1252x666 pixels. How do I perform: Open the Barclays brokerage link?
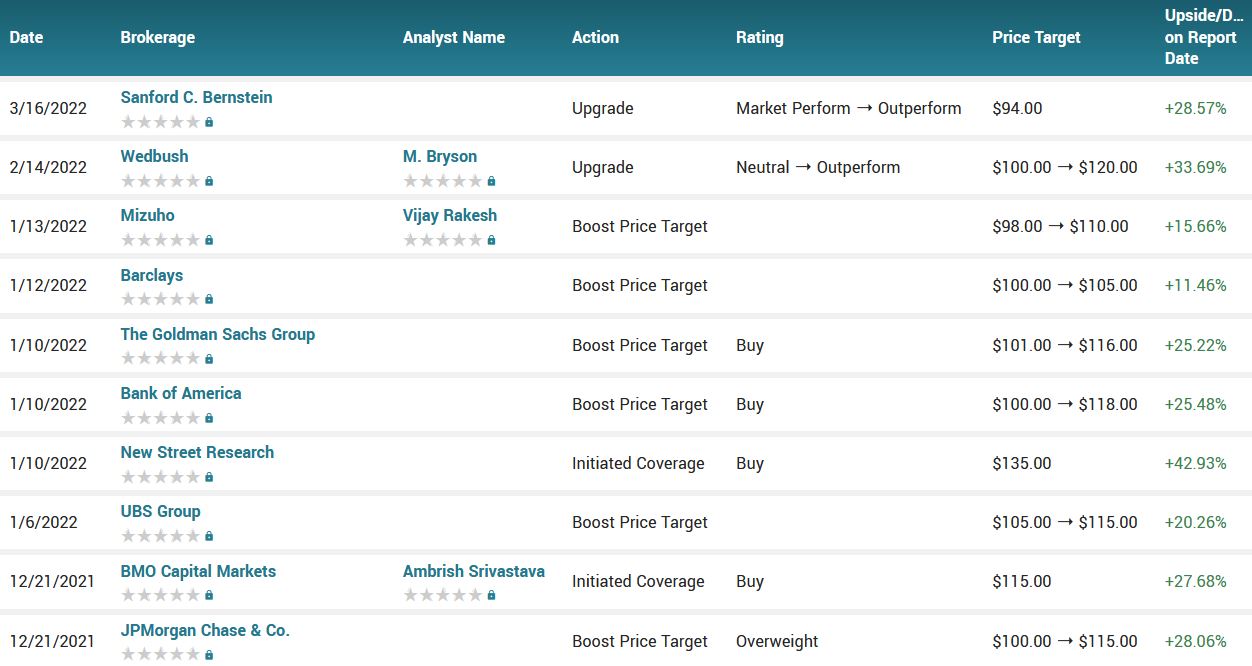pos(152,275)
